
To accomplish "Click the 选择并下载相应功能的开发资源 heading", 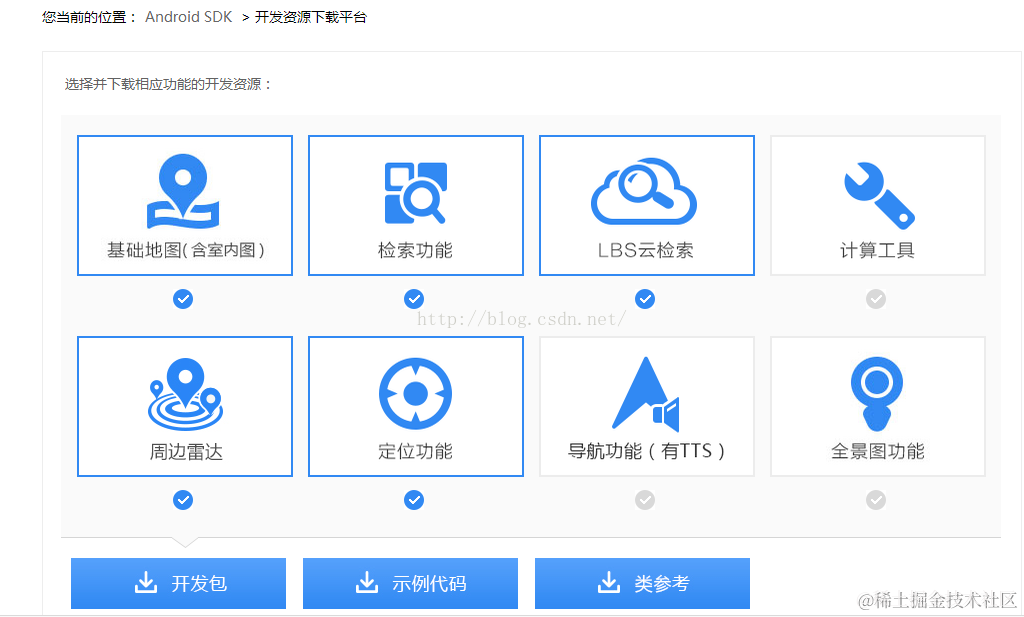I will (x=168, y=84).
